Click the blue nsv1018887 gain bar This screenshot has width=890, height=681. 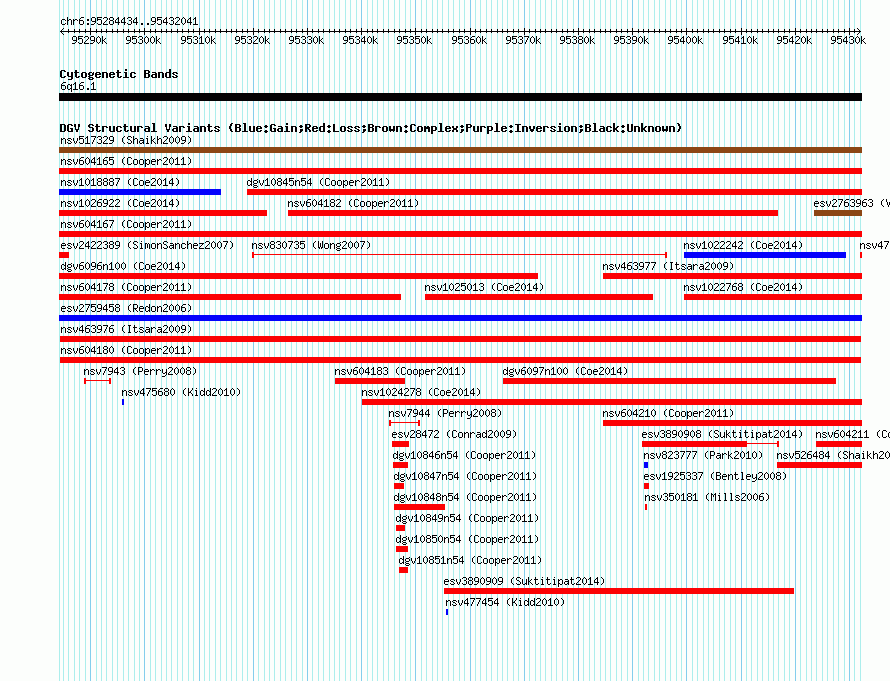[140, 192]
